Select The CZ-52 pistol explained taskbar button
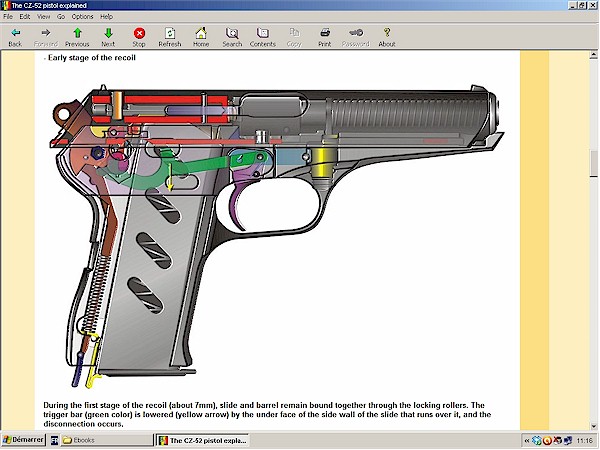The width and height of the screenshot is (600, 450). [x=203, y=440]
